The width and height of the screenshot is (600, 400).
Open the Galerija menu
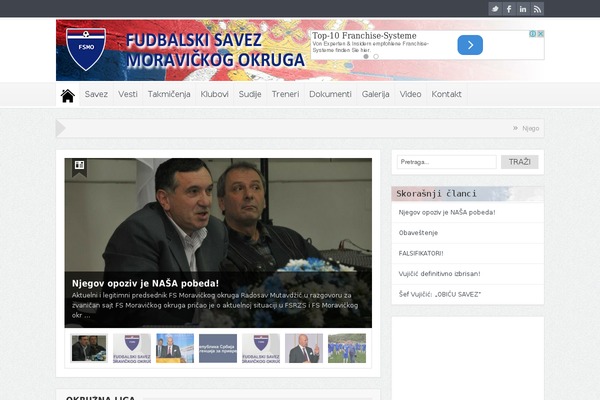coord(375,94)
